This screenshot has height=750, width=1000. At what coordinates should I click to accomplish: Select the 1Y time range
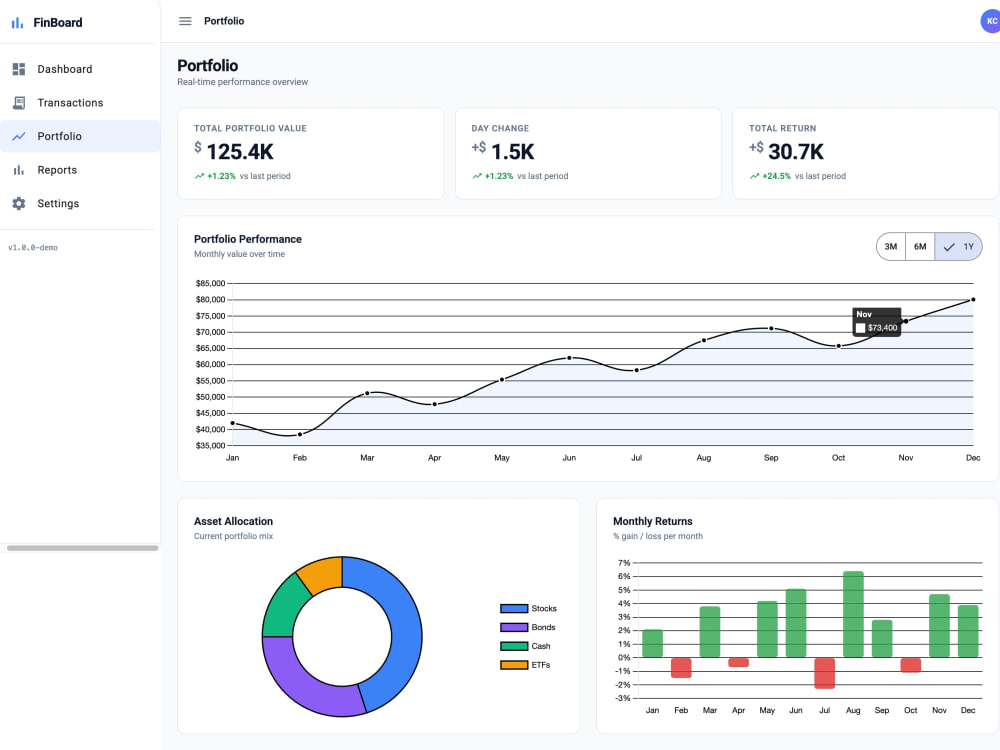(958, 247)
